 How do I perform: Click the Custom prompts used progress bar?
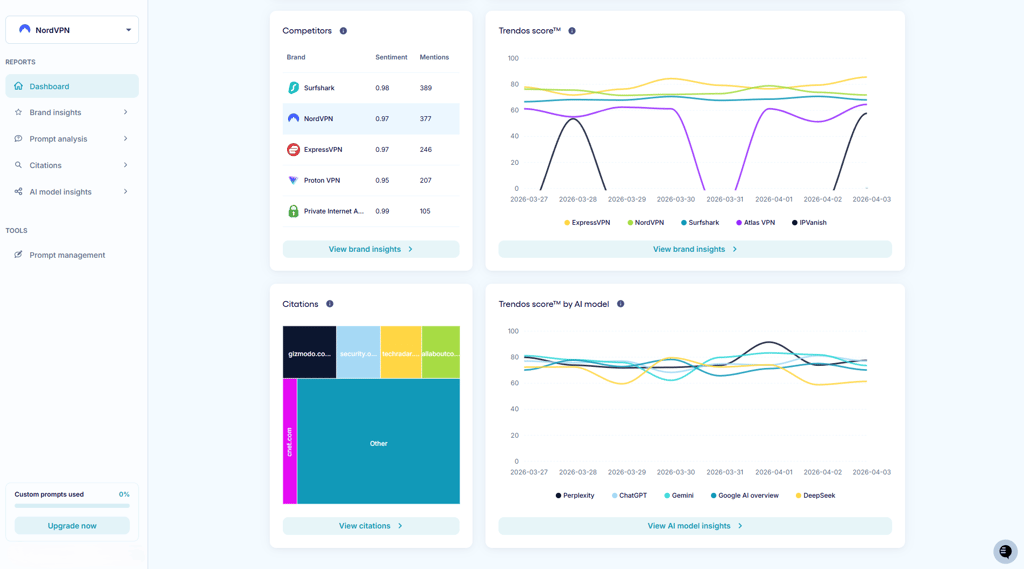click(x=72, y=506)
